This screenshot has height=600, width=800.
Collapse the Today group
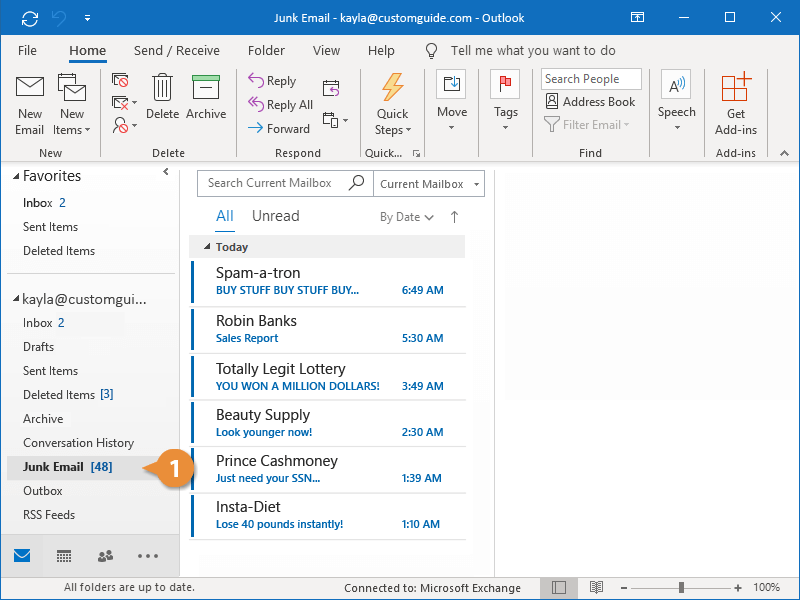click(x=207, y=246)
